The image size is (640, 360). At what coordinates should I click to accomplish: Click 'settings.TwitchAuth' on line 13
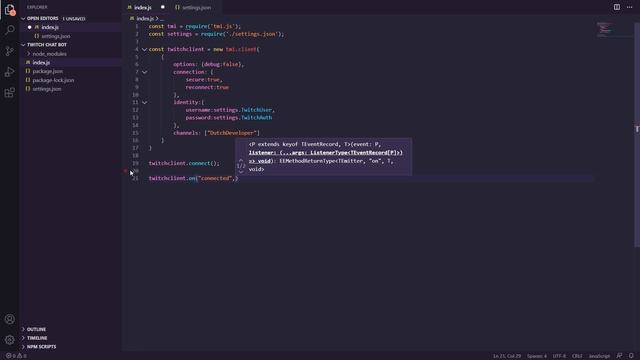[x=243, y=118]
